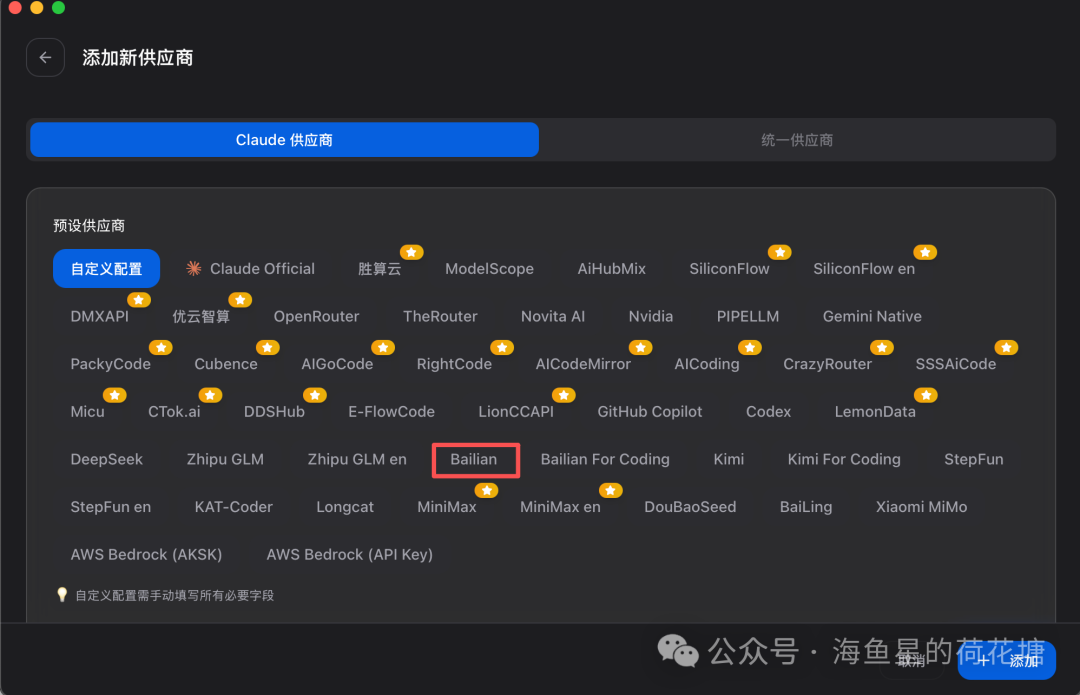Select Nvidia provider
Viewport: 1080px width, 695px height.
(651, 316)
